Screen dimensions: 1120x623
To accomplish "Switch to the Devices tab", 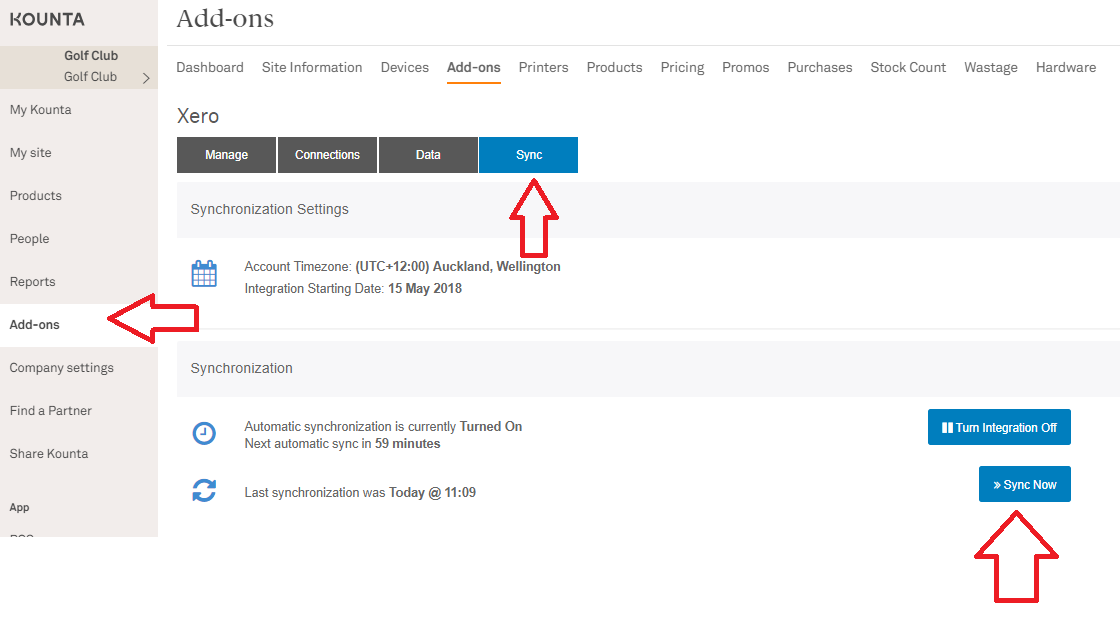I will click(x=404, y=67).
